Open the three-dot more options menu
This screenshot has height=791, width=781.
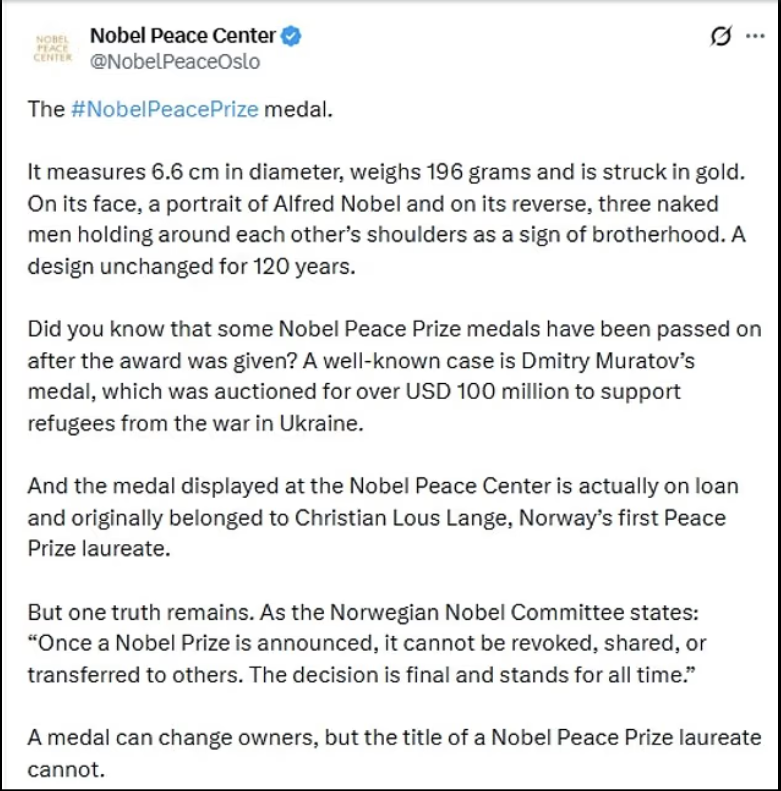pos(754,37)
